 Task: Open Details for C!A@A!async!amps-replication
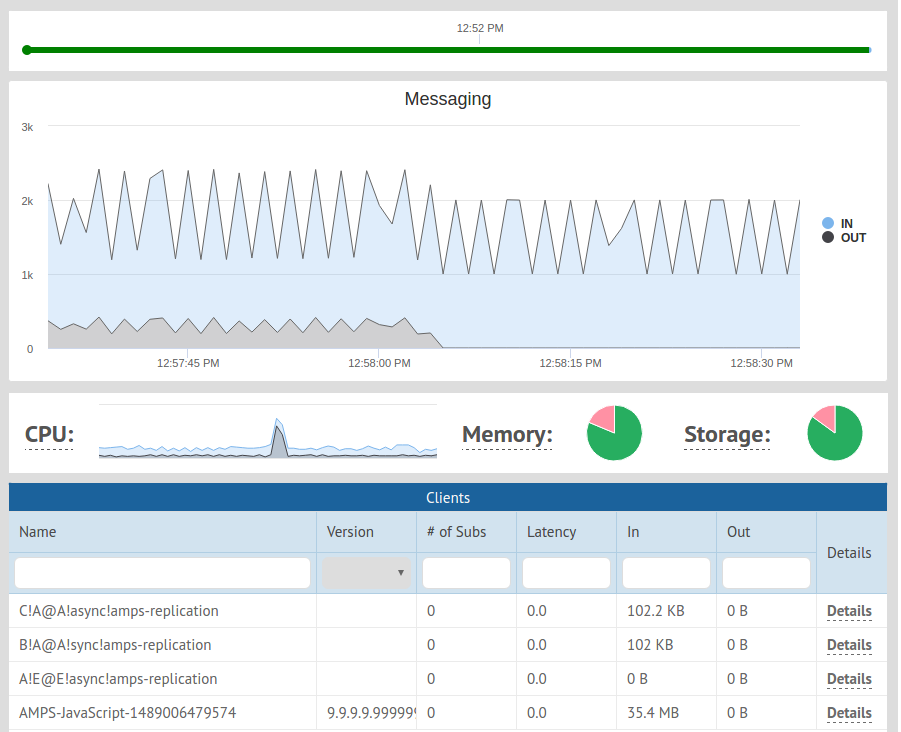(849, 611)
